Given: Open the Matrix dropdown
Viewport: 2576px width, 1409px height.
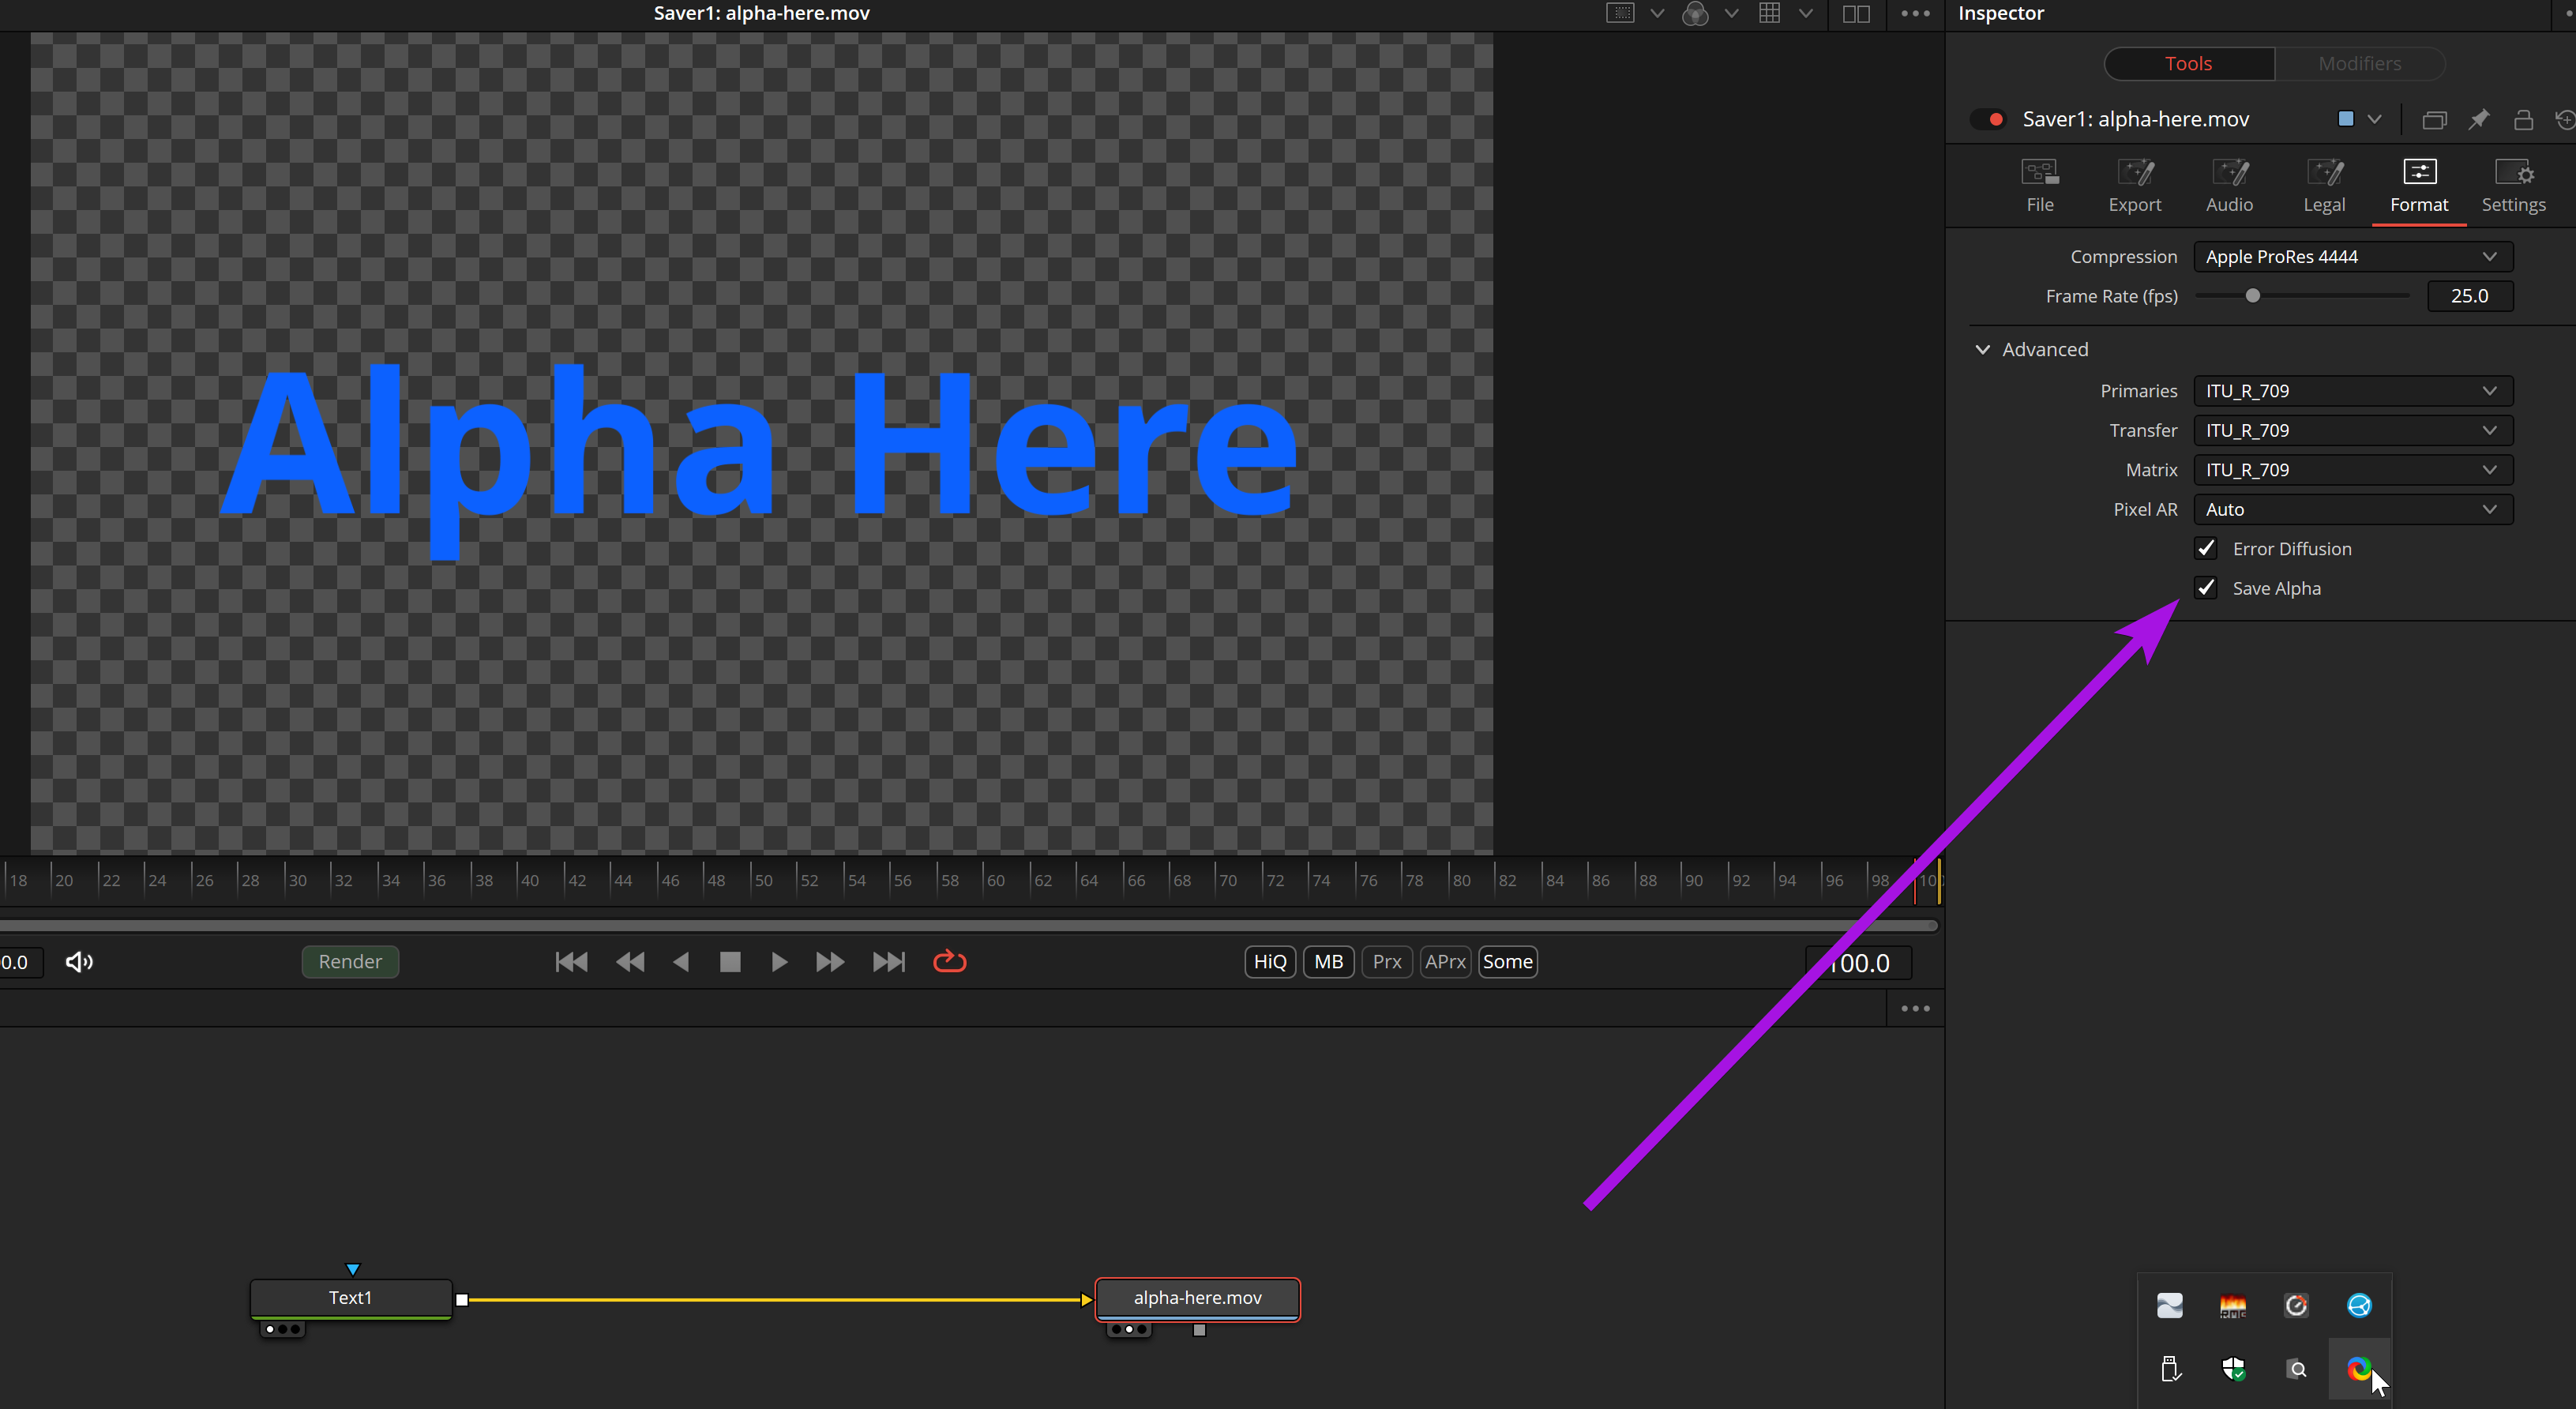Looking at the screenshot, I should point(2352,470).
